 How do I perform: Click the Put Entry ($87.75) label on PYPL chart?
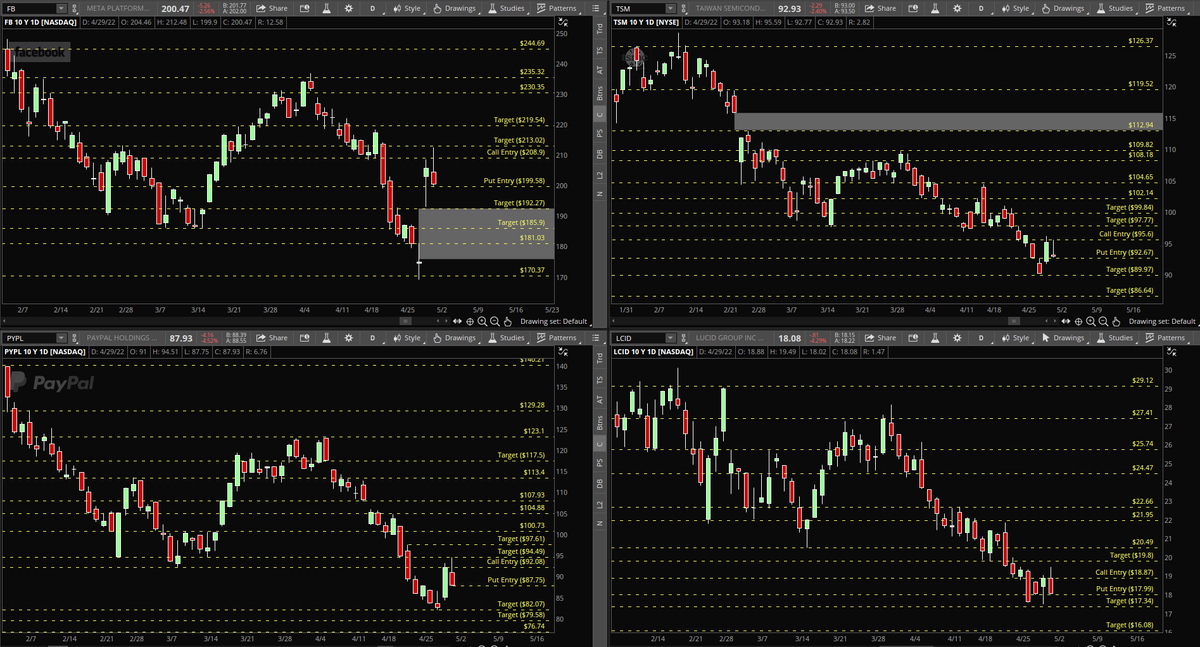click(516, 580)
